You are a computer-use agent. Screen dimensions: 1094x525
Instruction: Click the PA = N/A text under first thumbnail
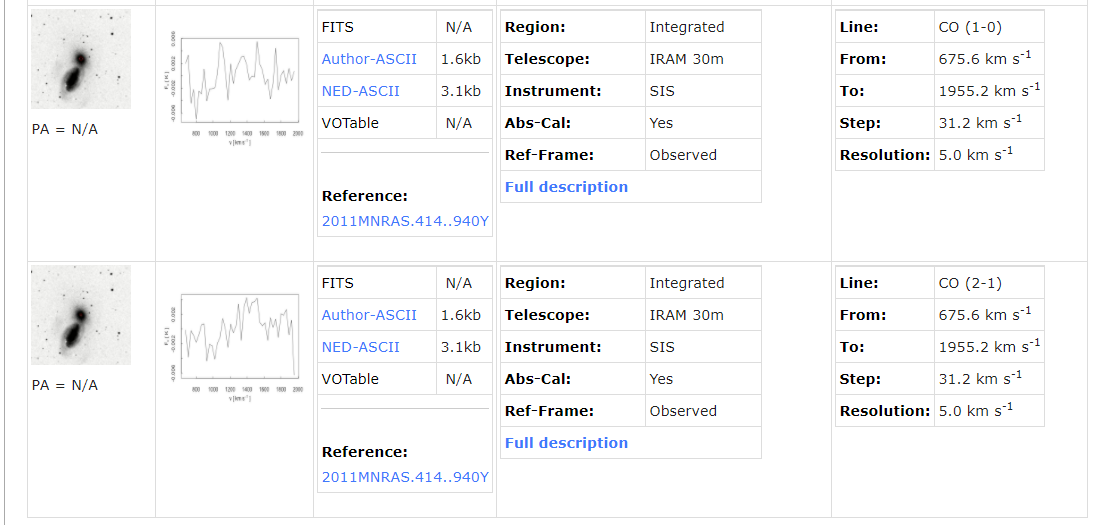[65, 129]
